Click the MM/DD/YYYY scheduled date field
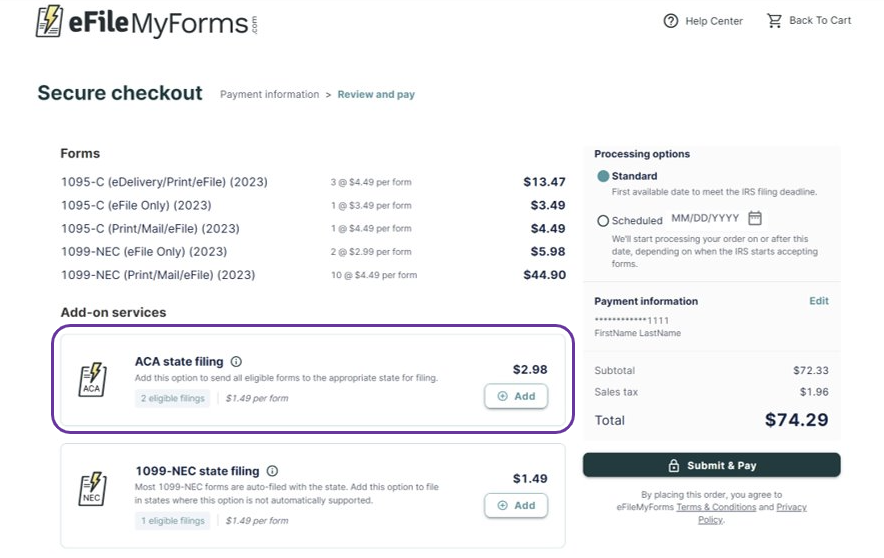The width and height of the screenshot is (884, 558). tap(705, 218)
